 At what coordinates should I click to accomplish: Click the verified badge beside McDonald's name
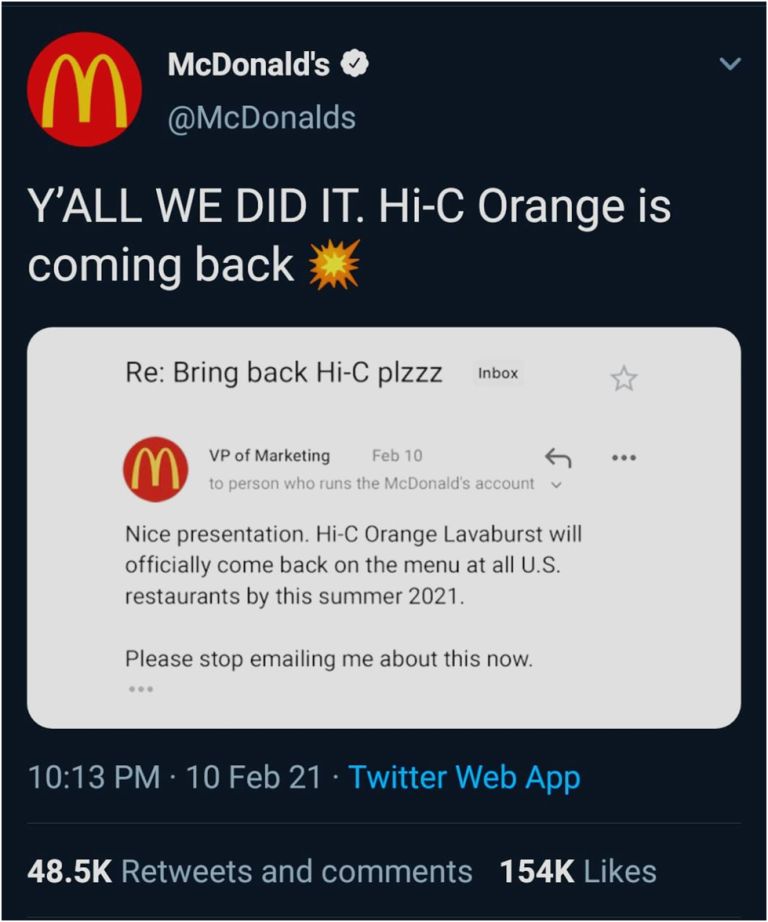pyautogui.click(x=354, y=66)
